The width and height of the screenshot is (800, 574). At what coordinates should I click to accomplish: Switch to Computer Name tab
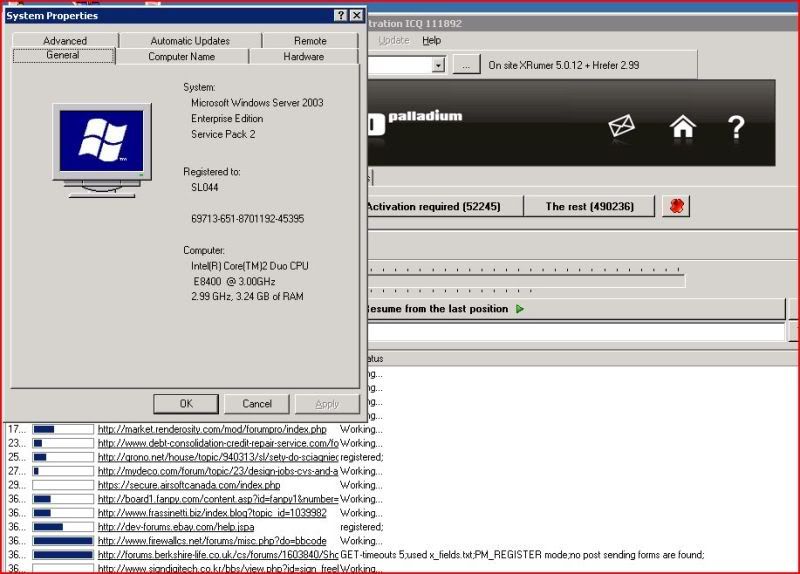tap(182, 57)
